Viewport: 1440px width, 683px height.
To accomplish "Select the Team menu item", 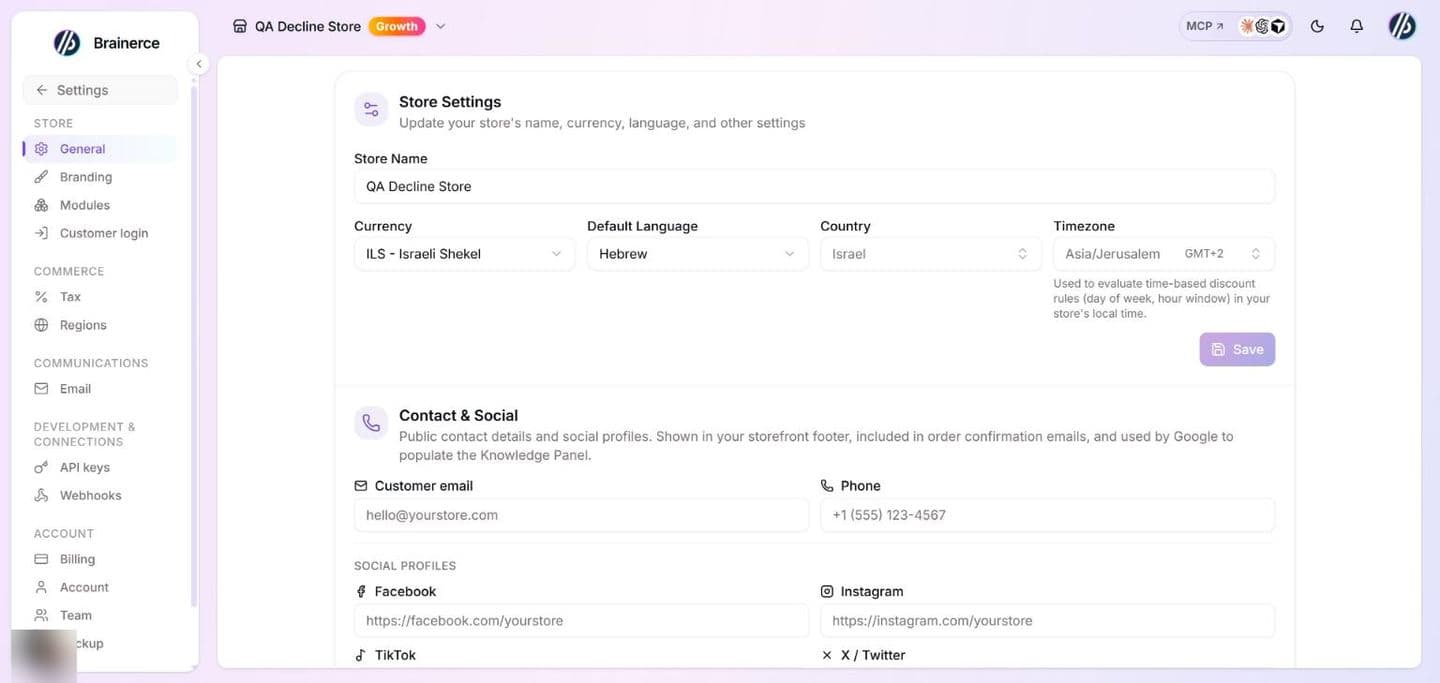I will pyautogui.click(x=100, y=615).
